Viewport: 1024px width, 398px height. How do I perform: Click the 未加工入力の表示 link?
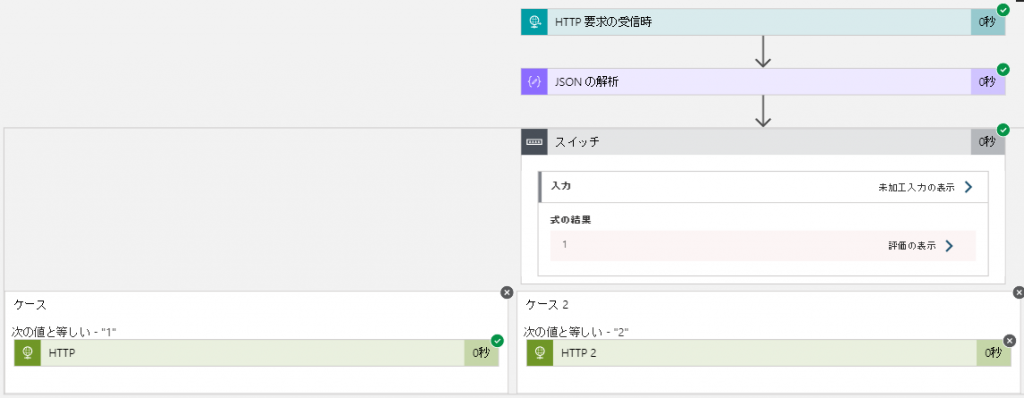click(916, 188)
